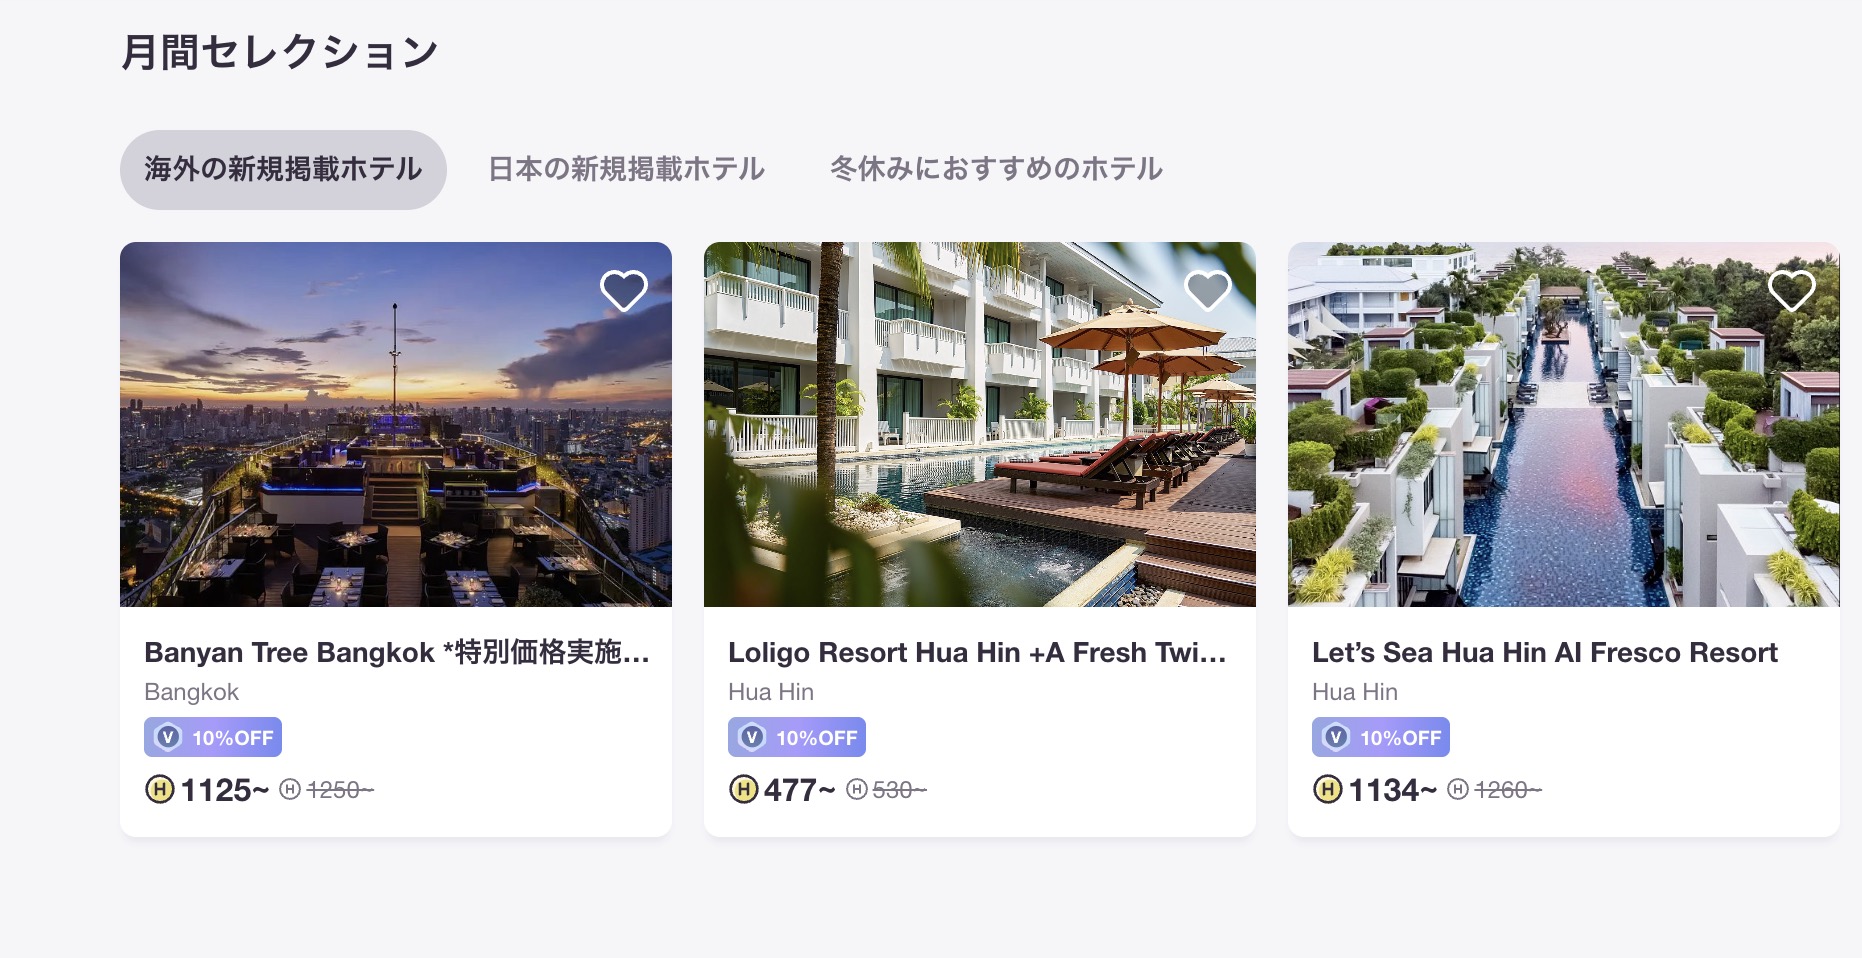Open Loligo Resort Hua Hin title link
Viewport: 1862px width, 958px height.
tap(977, 652)
